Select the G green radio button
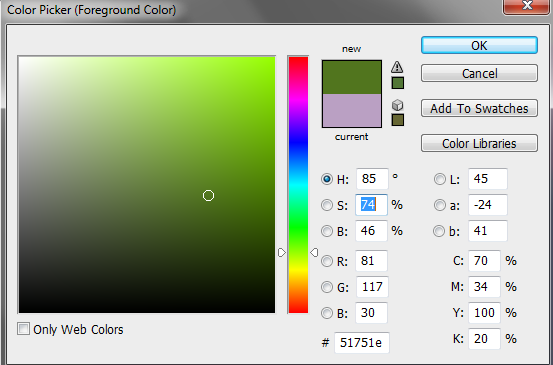The height and width of the screenshot is (365, 553). coord(327,287)
